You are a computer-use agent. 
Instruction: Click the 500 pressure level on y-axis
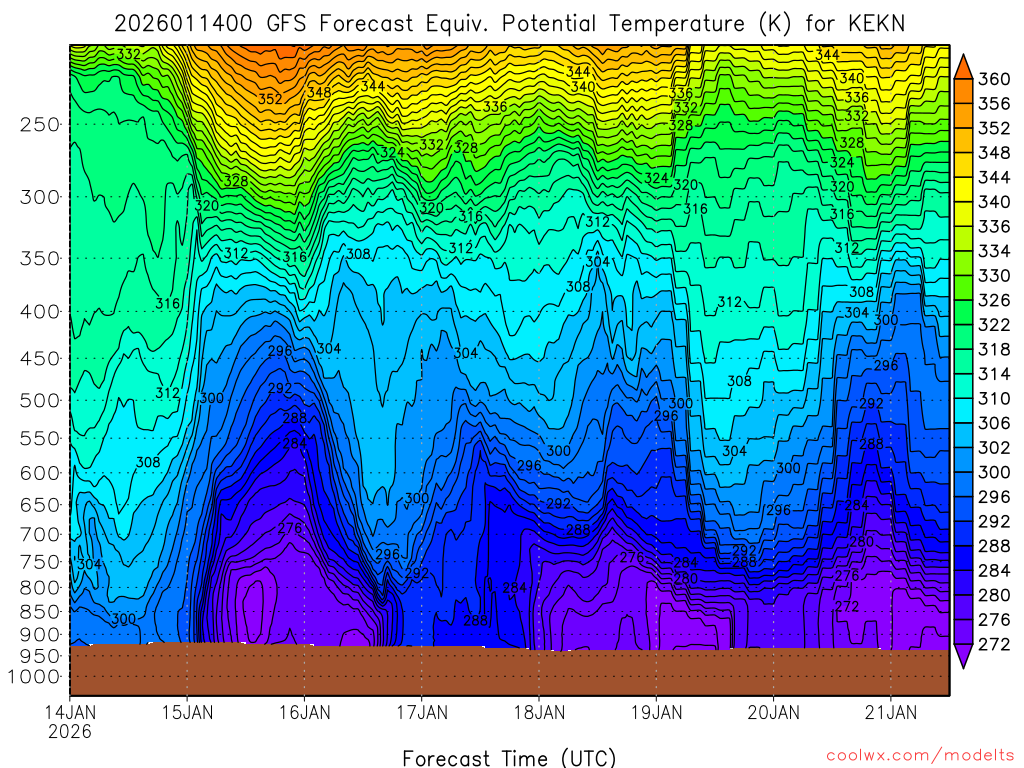(x=39, y=400)
